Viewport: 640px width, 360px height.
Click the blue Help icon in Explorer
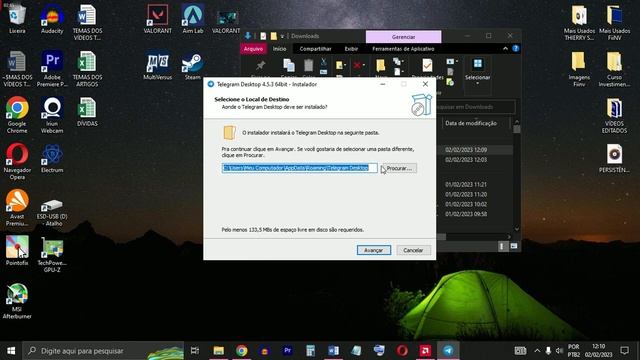coord(516,49)
